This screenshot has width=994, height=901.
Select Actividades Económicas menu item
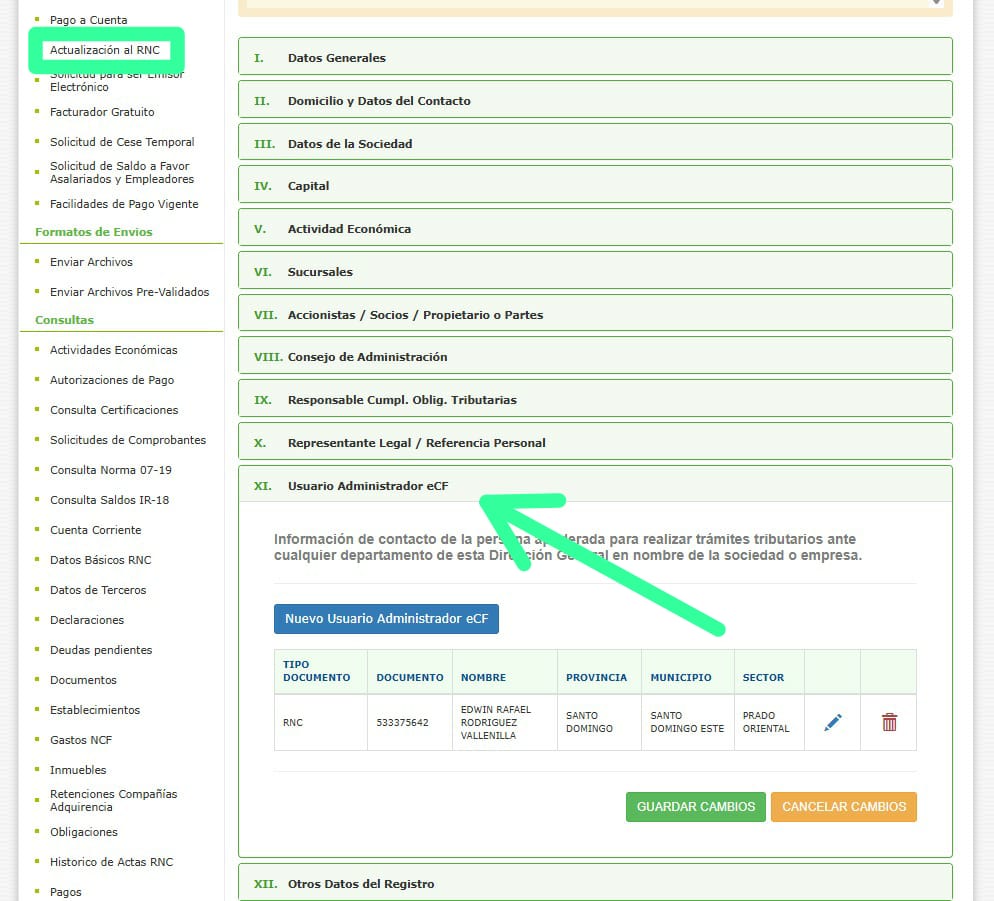pos(113,350)
